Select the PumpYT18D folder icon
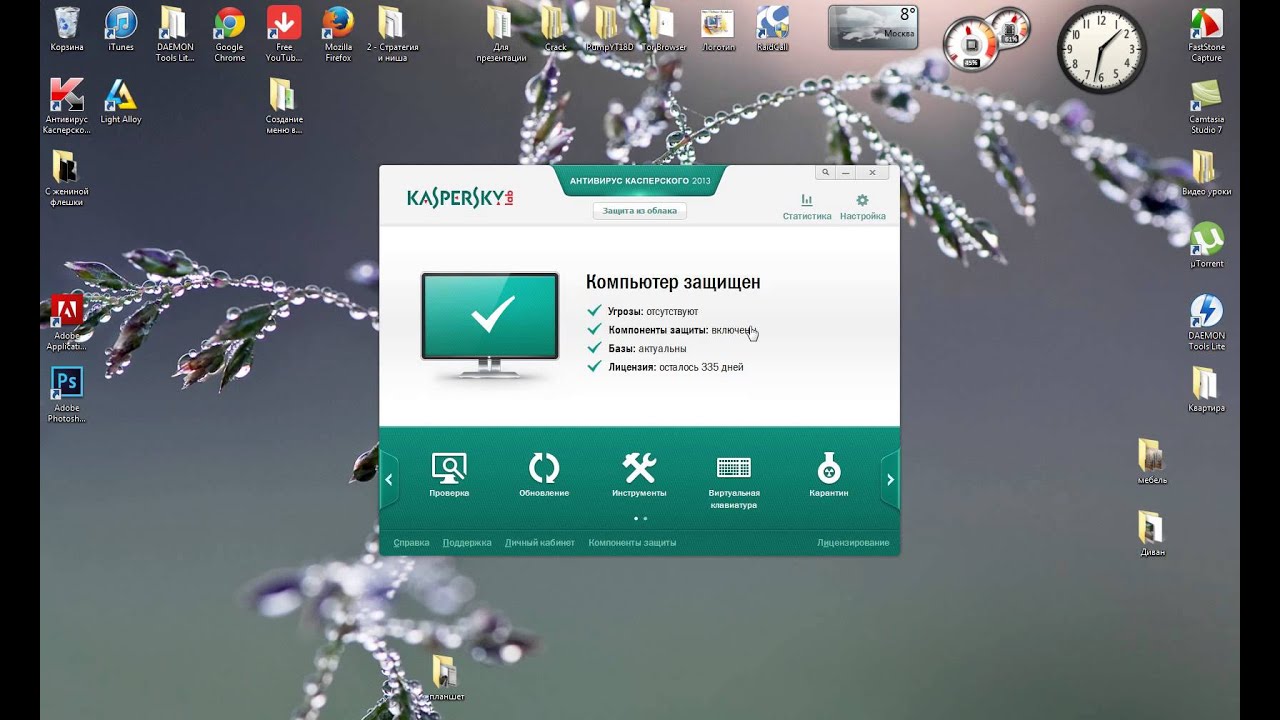The width and height of the screenshot is (1280, 720). (609, 30)
